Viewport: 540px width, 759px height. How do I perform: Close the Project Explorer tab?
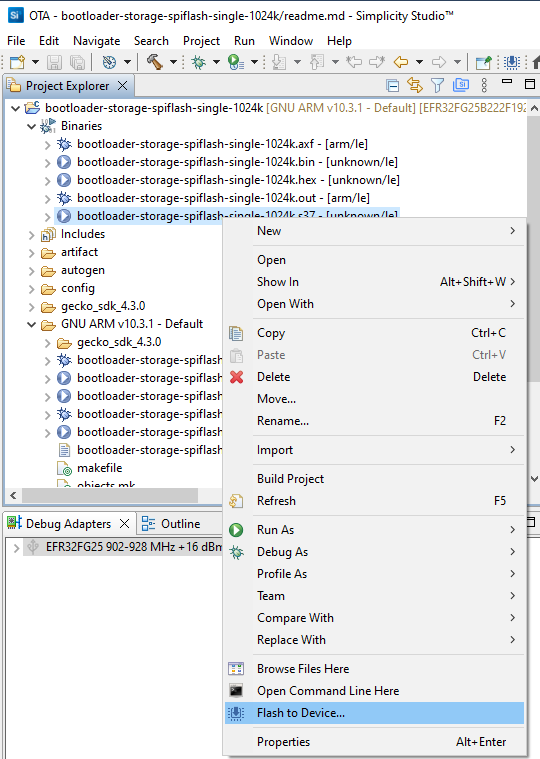pyautogui.click(x=123, y=86)
